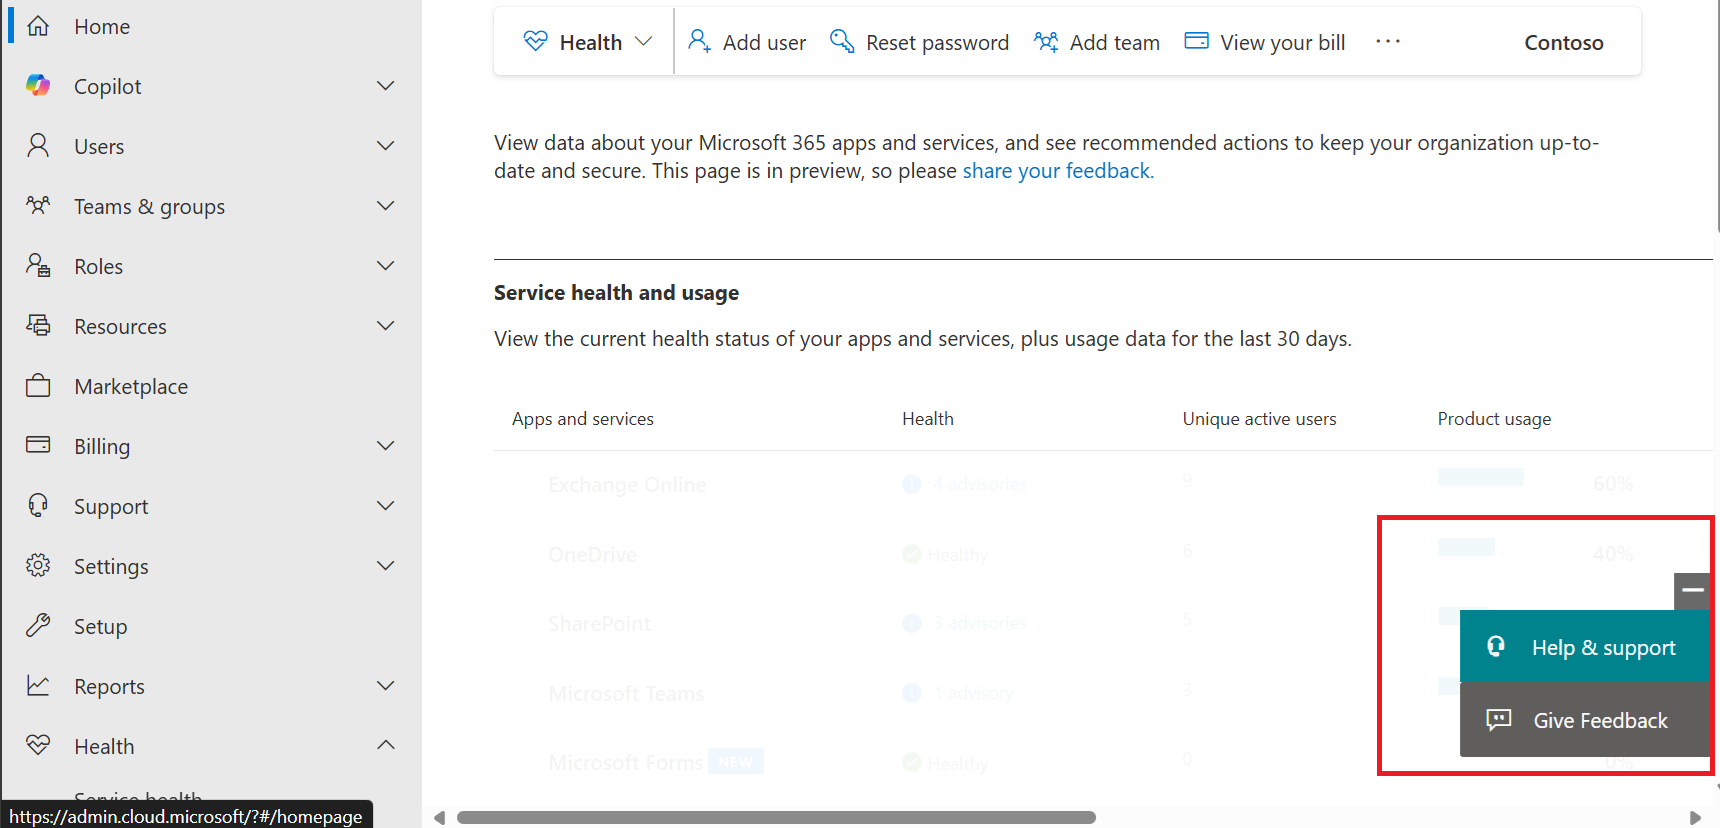Expand the Billing chevron
This screenshot has width=1720, height=828.
[x=385, y=446]
